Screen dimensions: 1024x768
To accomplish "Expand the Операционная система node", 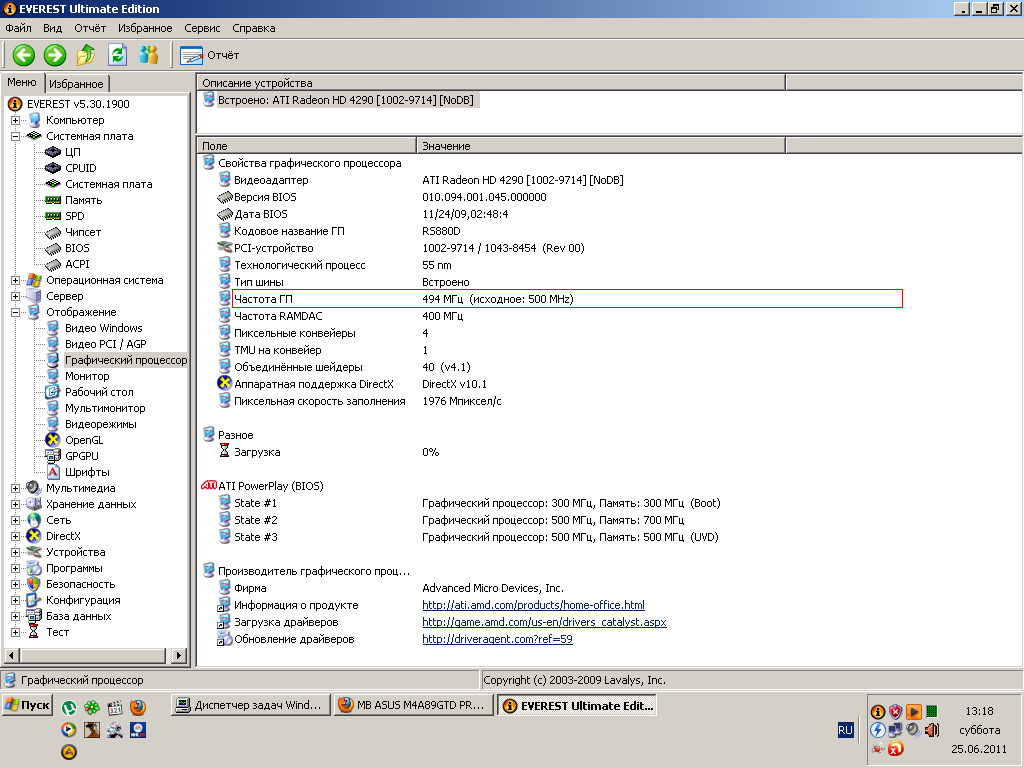I will pos(15,280).
